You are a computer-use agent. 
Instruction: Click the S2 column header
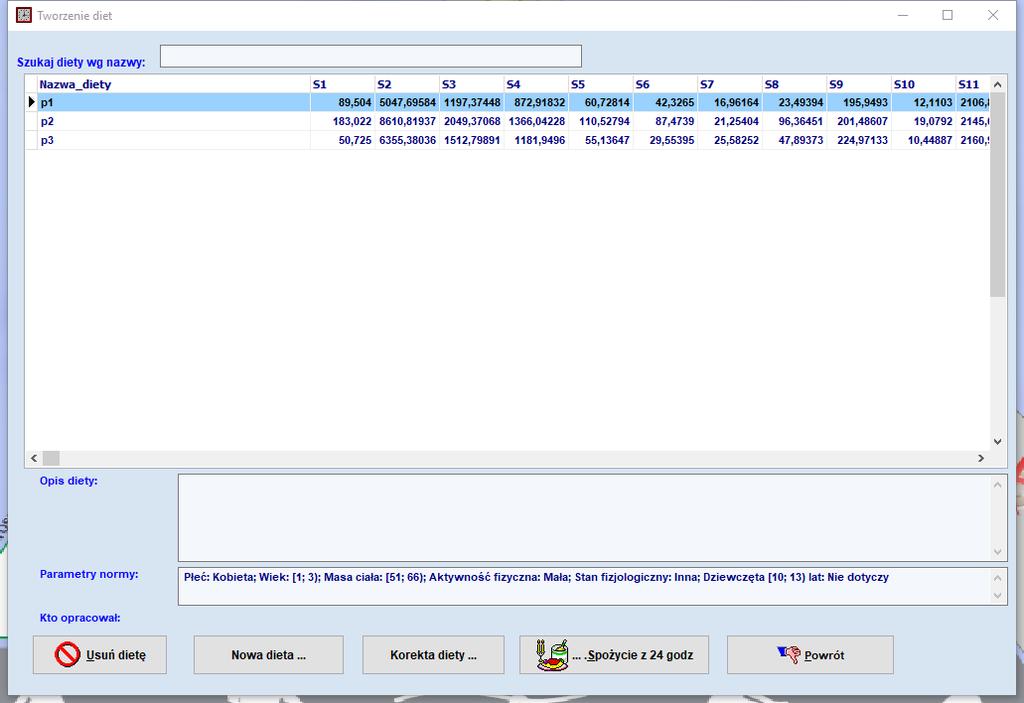pos(408,84)
